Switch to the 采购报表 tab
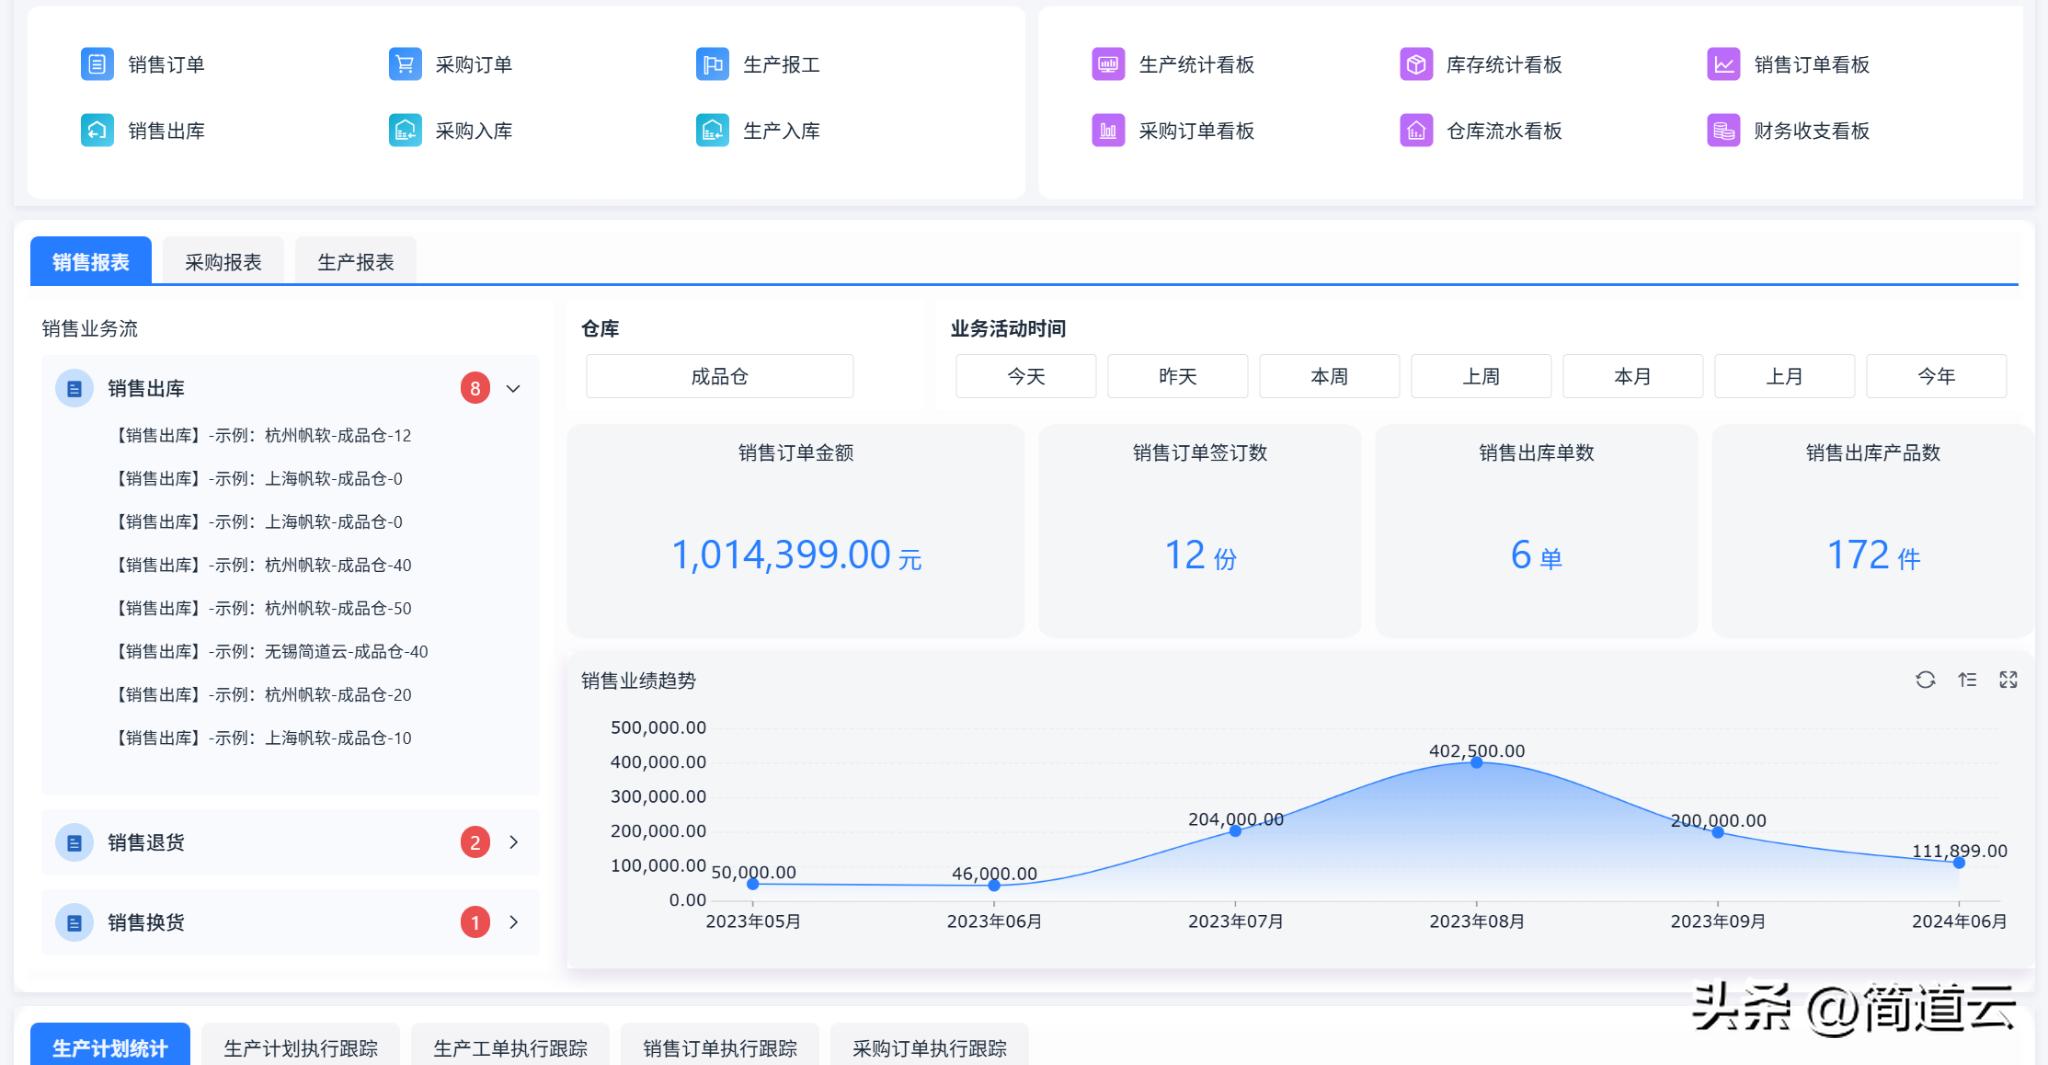 click(x=223, y=262)
